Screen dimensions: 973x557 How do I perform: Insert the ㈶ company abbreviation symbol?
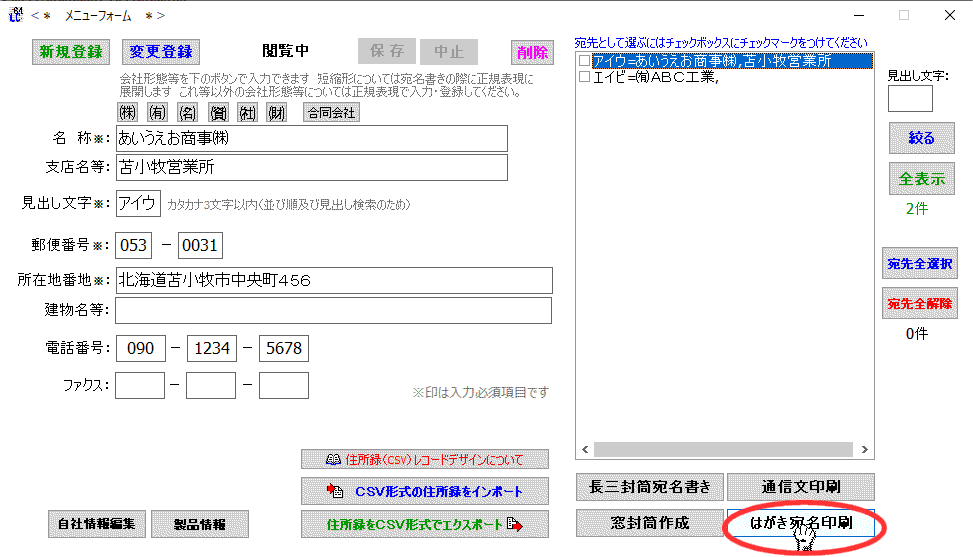pyautogui.click(x=278, y=113)
